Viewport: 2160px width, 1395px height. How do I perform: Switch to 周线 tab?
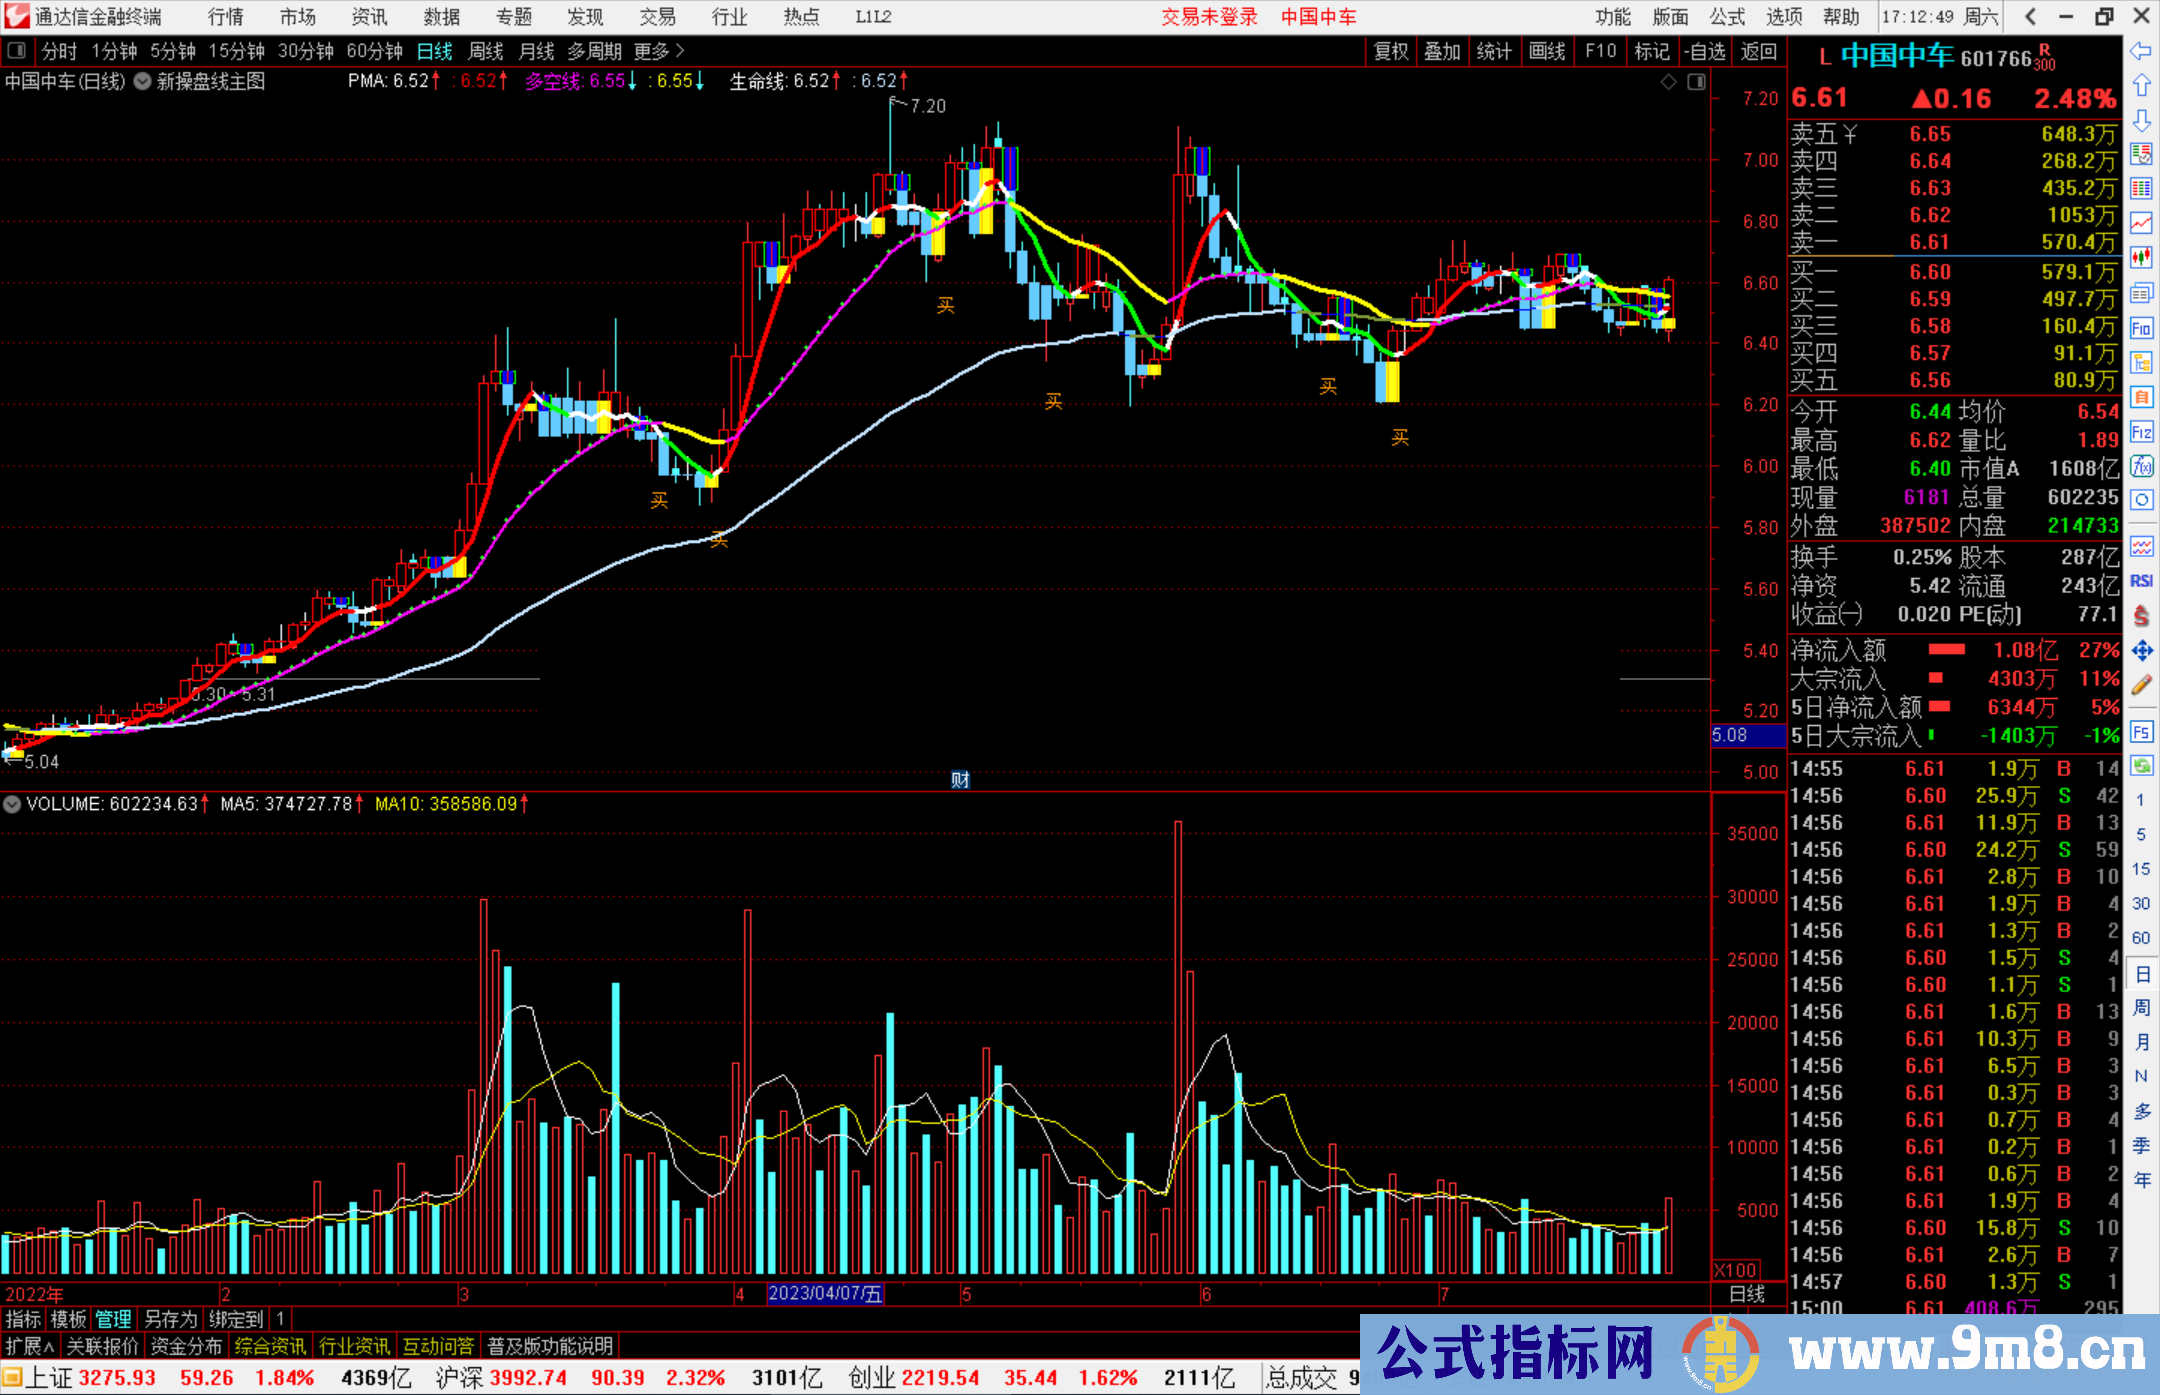tap(486, 51)
